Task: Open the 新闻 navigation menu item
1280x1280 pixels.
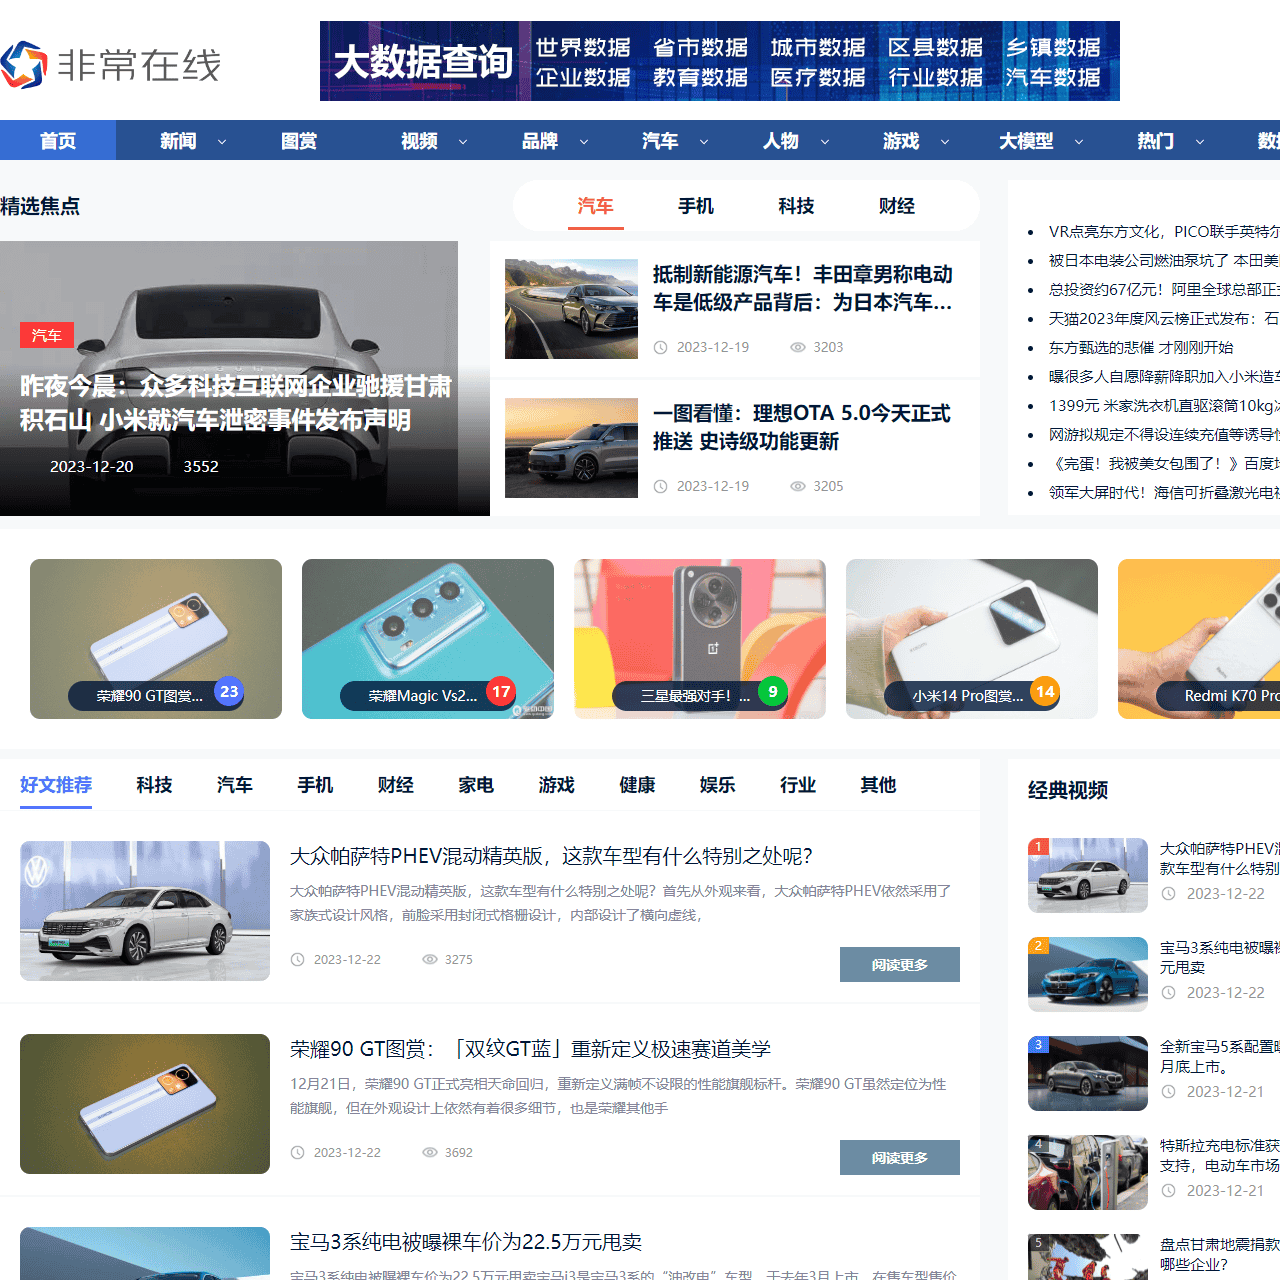Action: (178, 141)
